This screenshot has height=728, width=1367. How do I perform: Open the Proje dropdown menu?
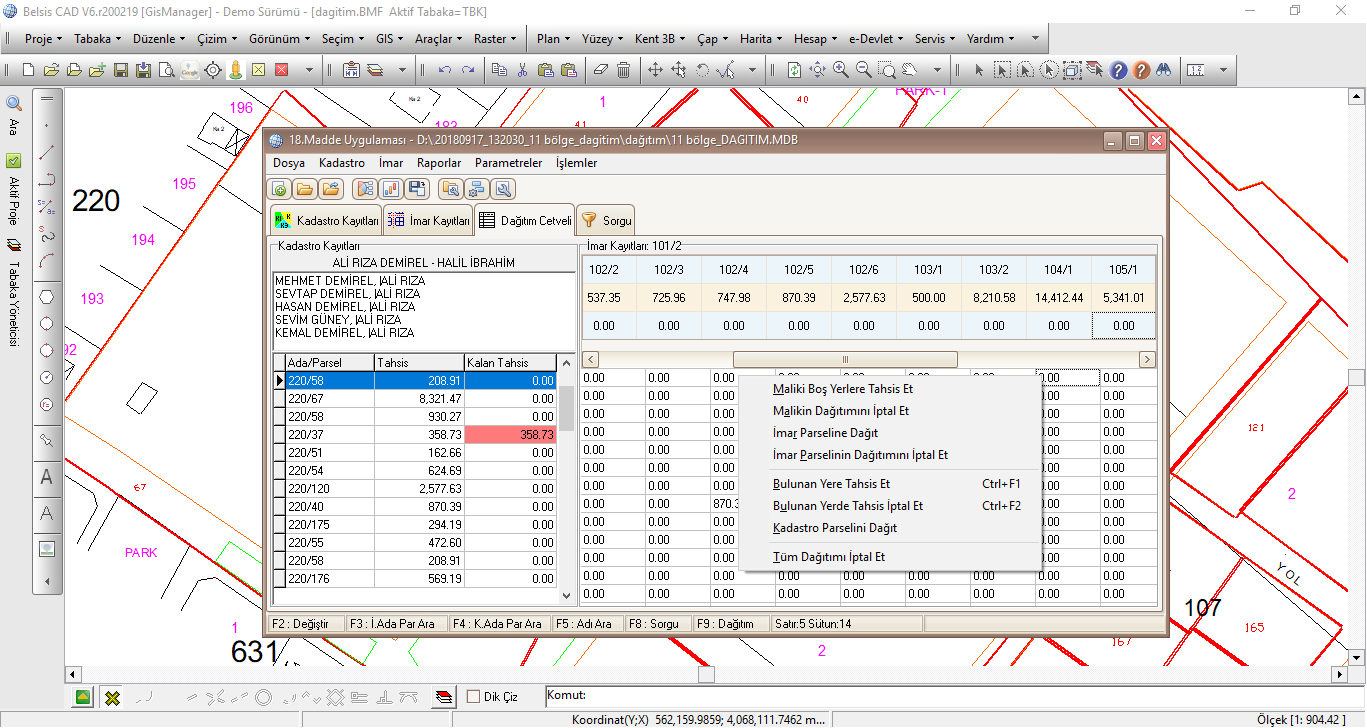pyautogui.click(x=45, y=39)
